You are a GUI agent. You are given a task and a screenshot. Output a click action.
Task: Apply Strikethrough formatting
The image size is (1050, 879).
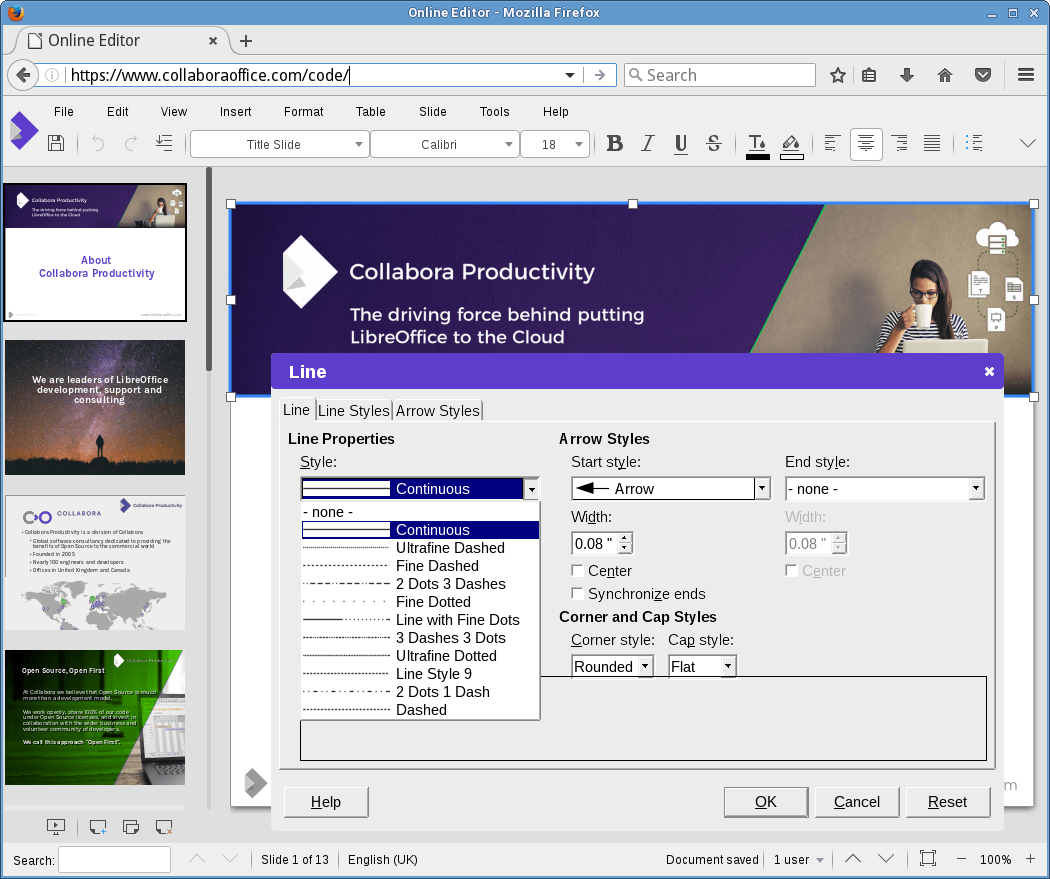tap(714, 144)
